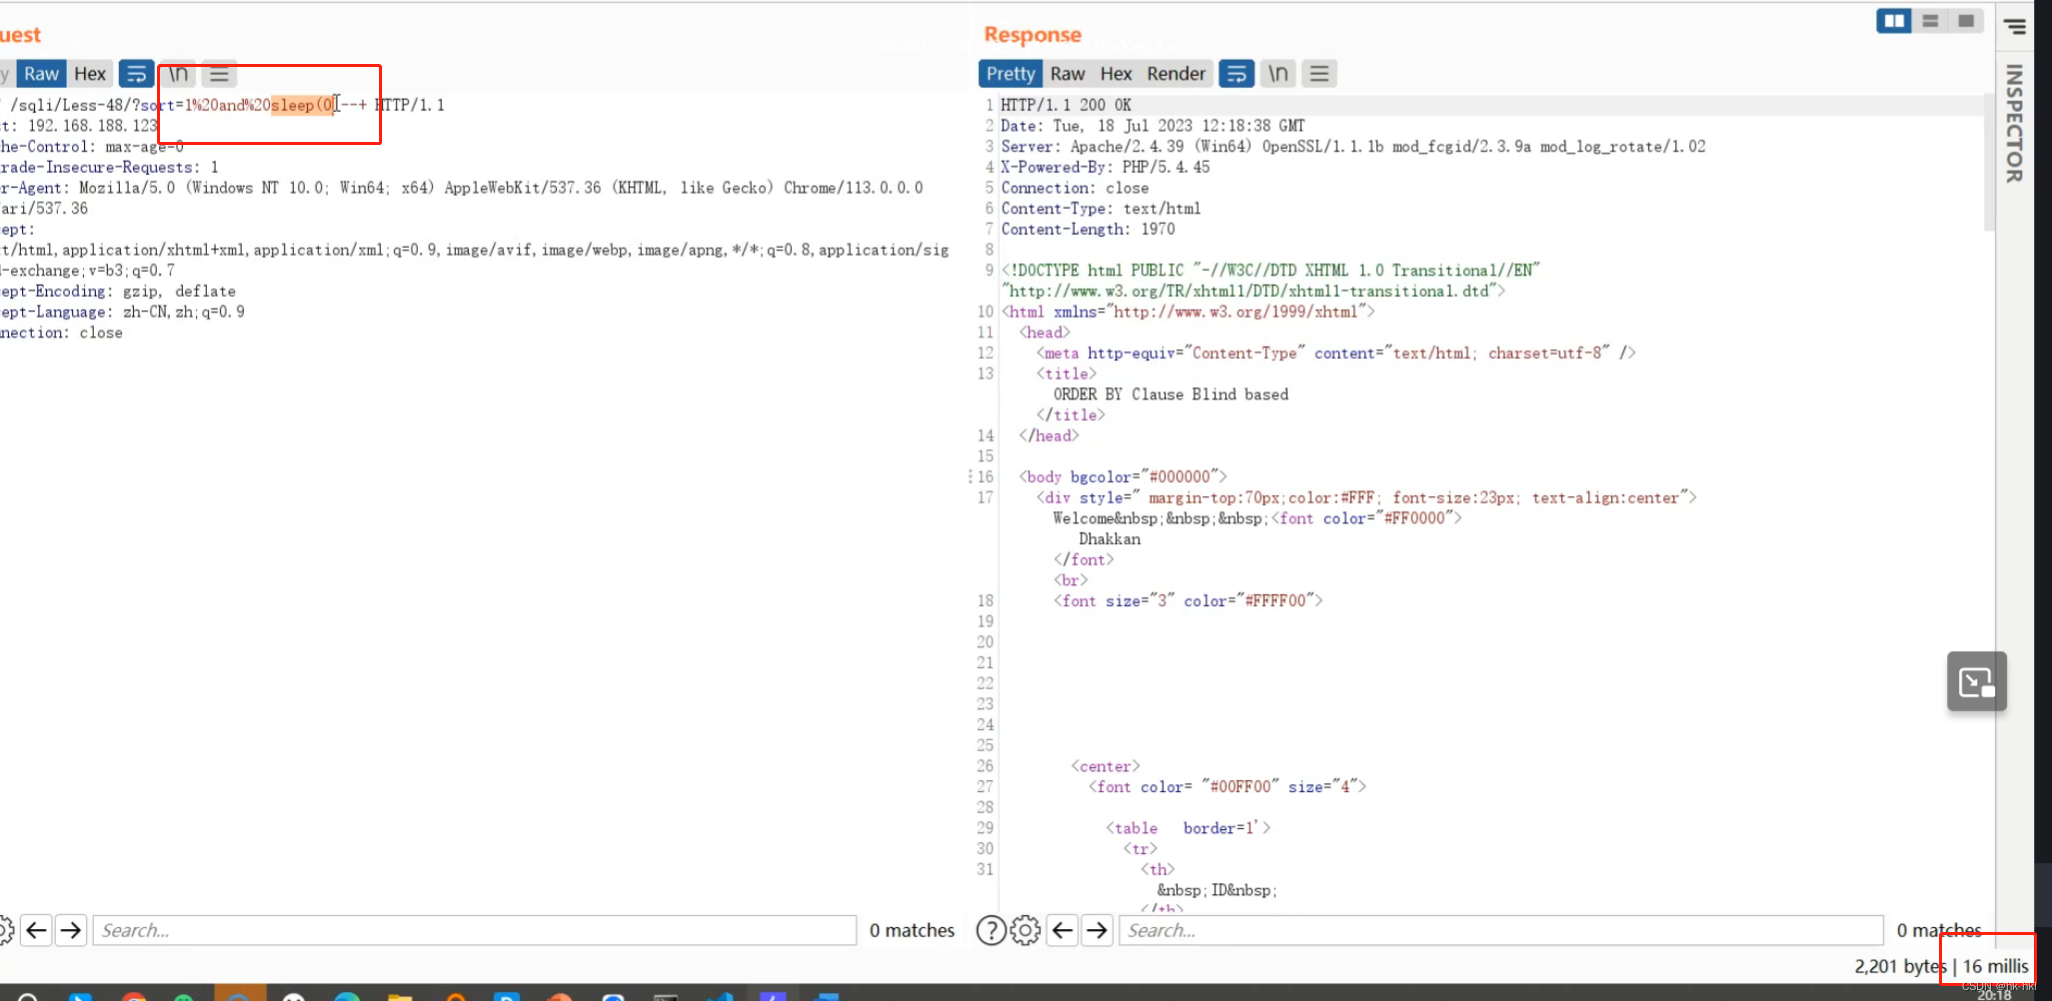Viewport: 2052px width, 1001px height.
Task: Click the Response panel vertical scrollbar
Action: coord(1989,165)
